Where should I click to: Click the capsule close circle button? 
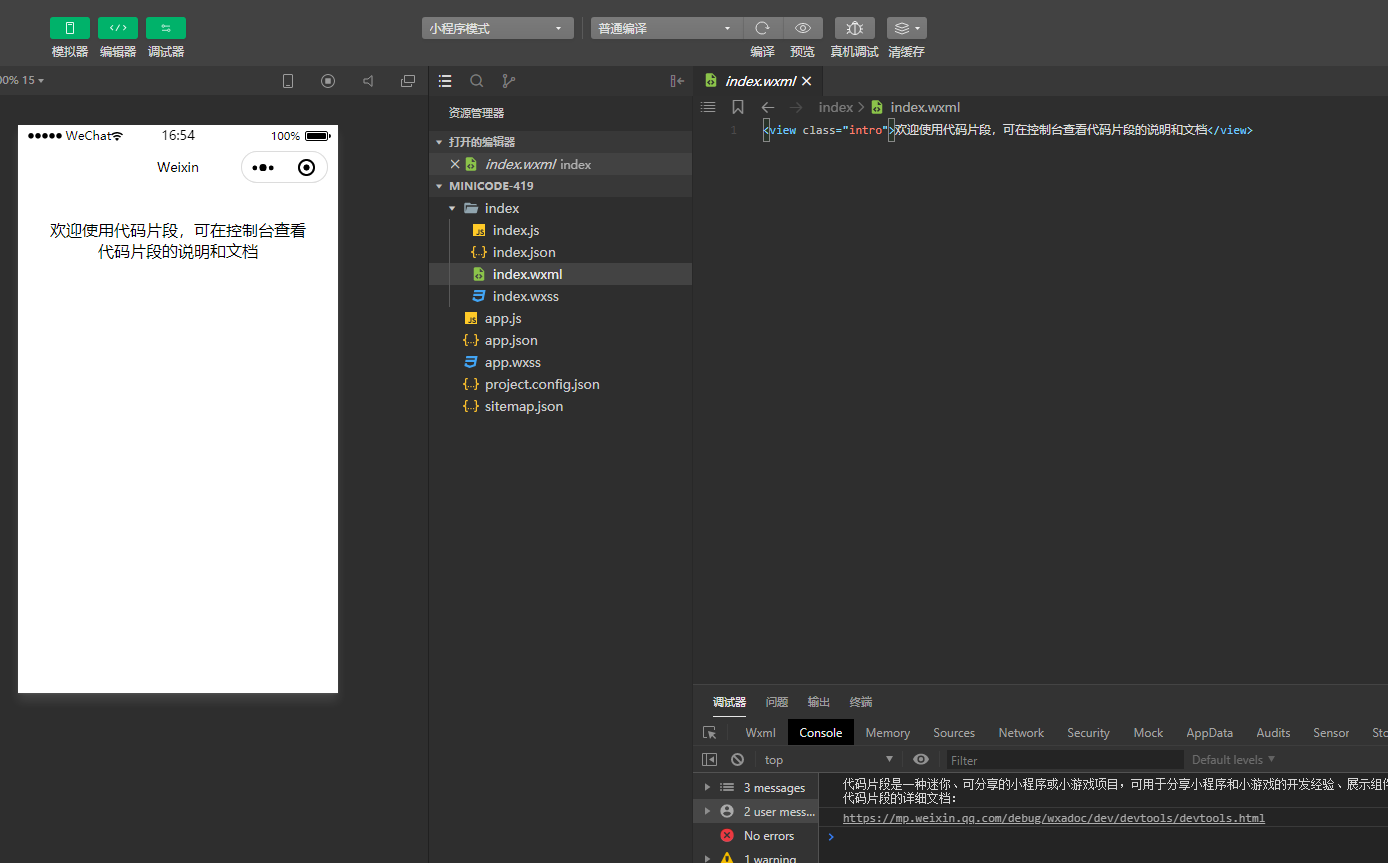(x=307, y=167)
